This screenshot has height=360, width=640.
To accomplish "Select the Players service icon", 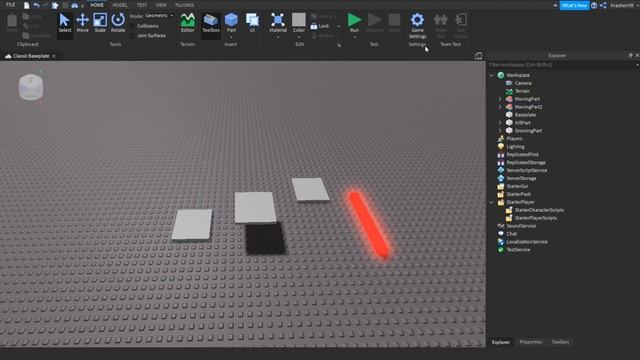I will [x=501, y=139].
